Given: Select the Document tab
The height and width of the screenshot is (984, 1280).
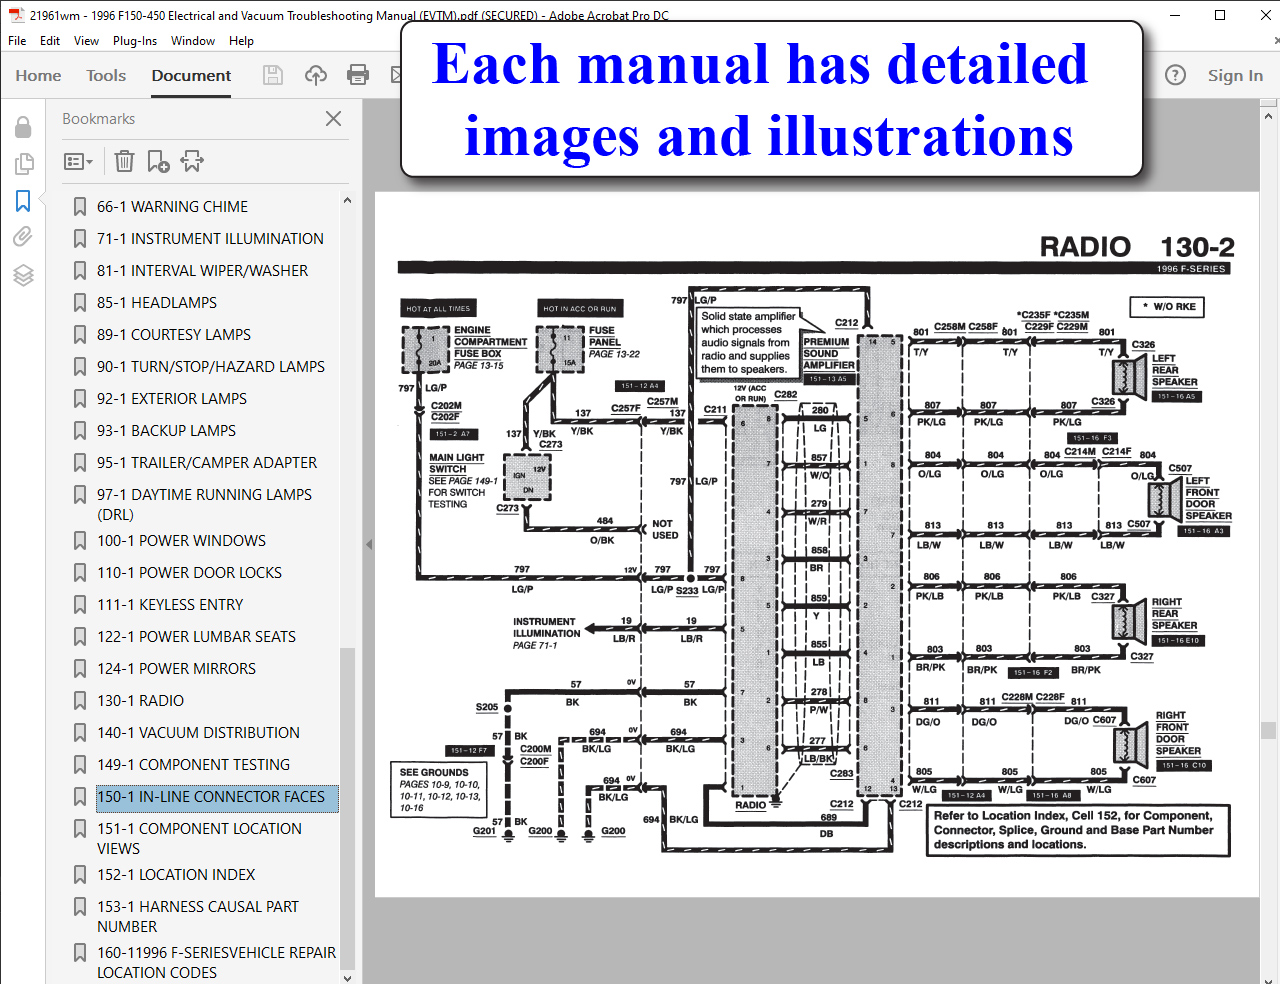Looking at the screenshot, I should 191,76.
